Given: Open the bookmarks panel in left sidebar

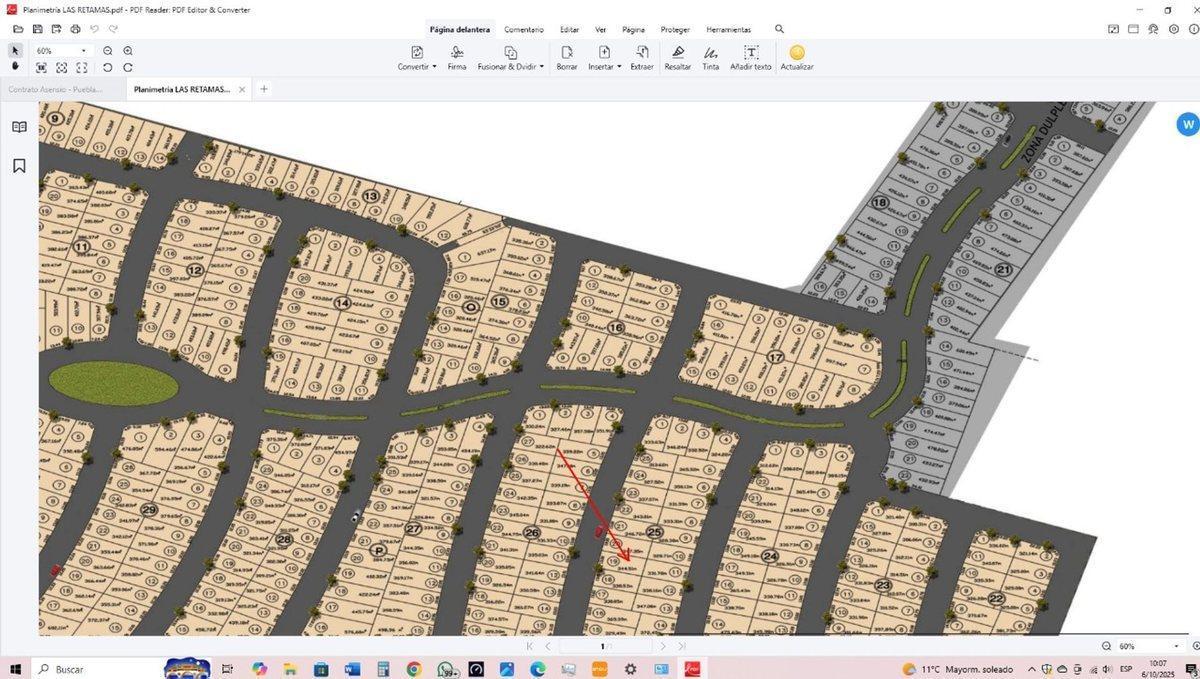Looking at the screenshot, I should pyautogui.click(x=19, y=166).
